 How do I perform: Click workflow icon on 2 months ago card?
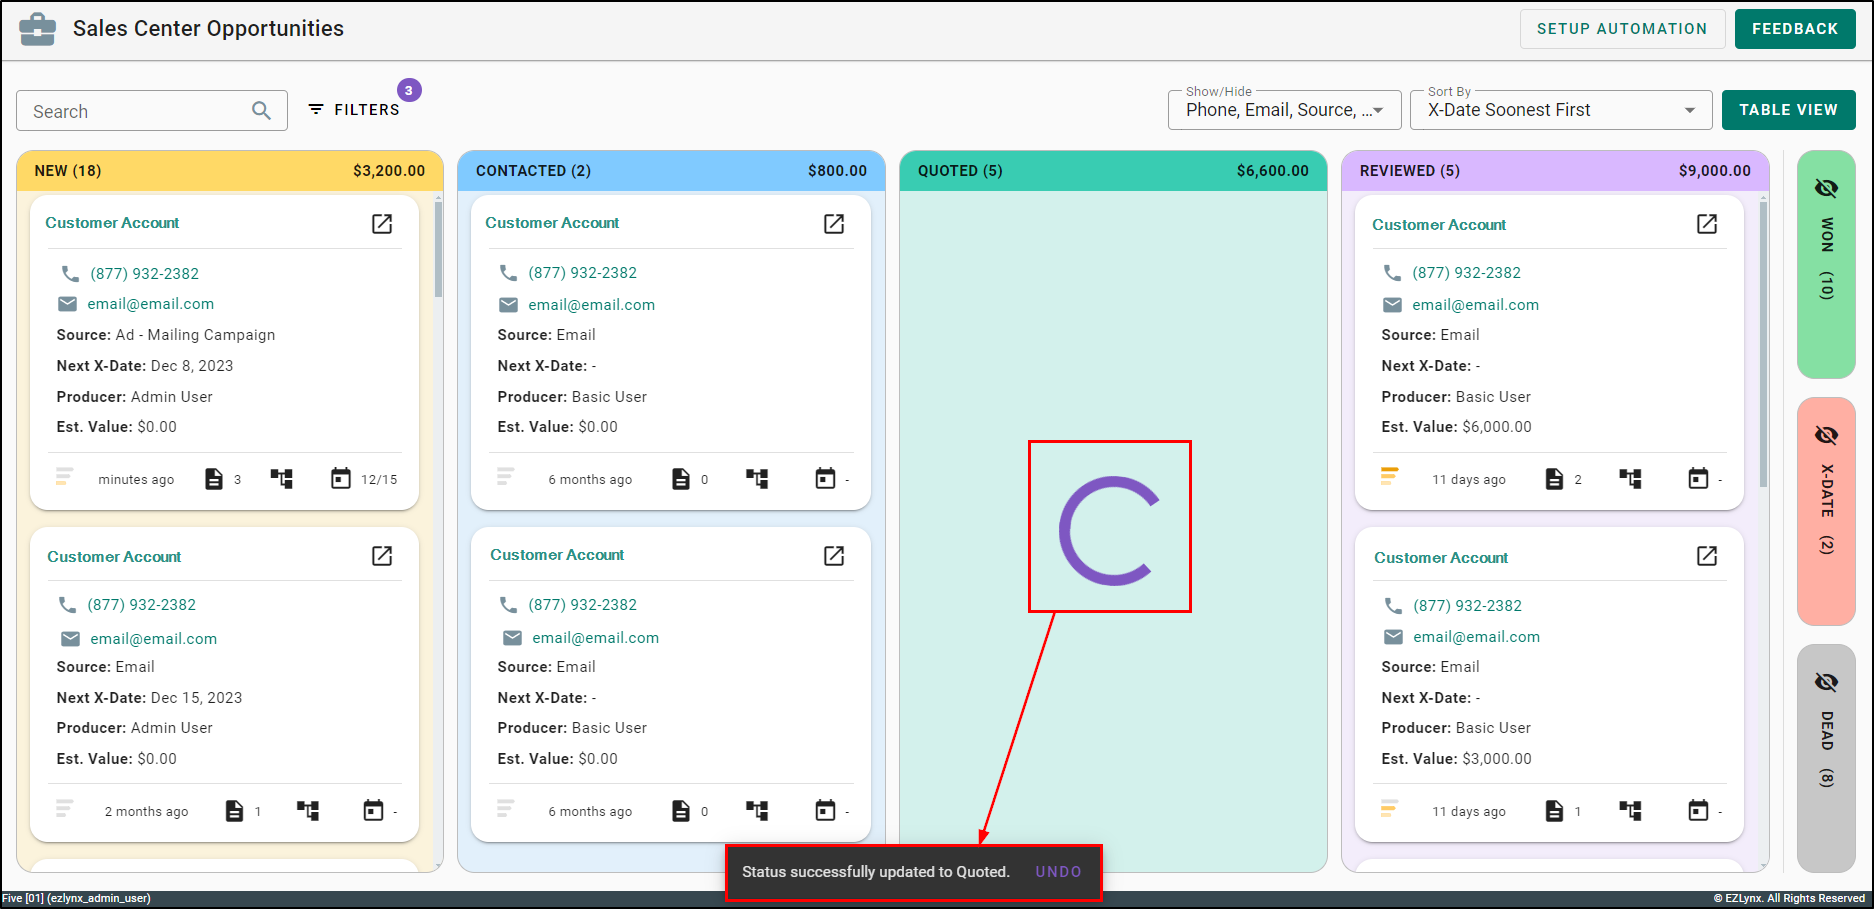(x=308, y=811)
